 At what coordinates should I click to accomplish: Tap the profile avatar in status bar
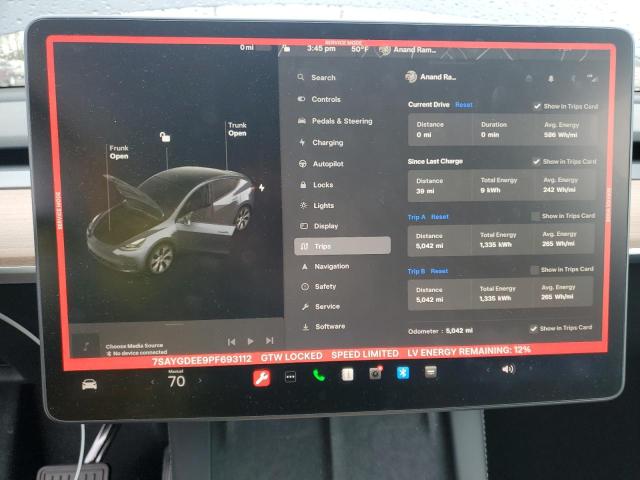384,51
